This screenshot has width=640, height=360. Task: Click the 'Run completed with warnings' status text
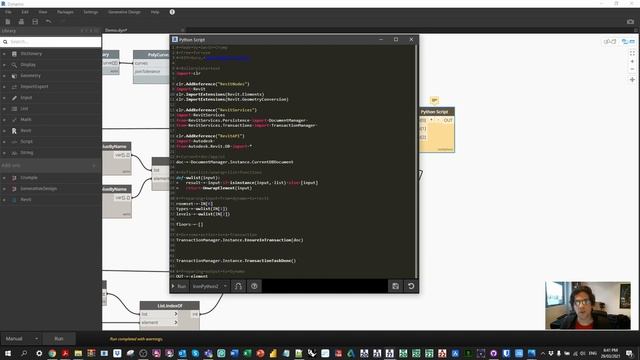pos(136,339)
